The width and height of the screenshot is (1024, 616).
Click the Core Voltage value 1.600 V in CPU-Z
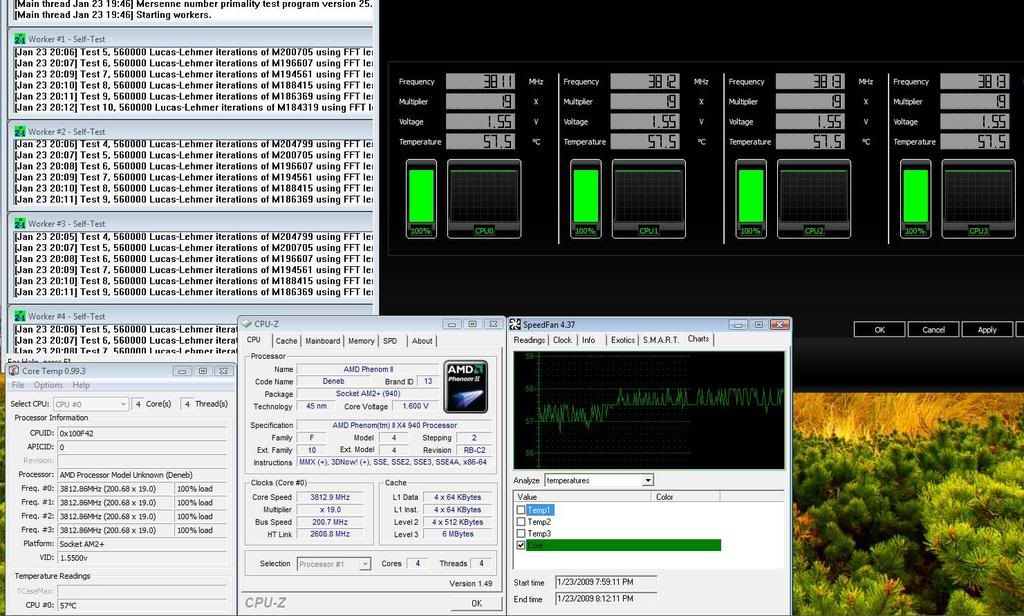point(415,406)
